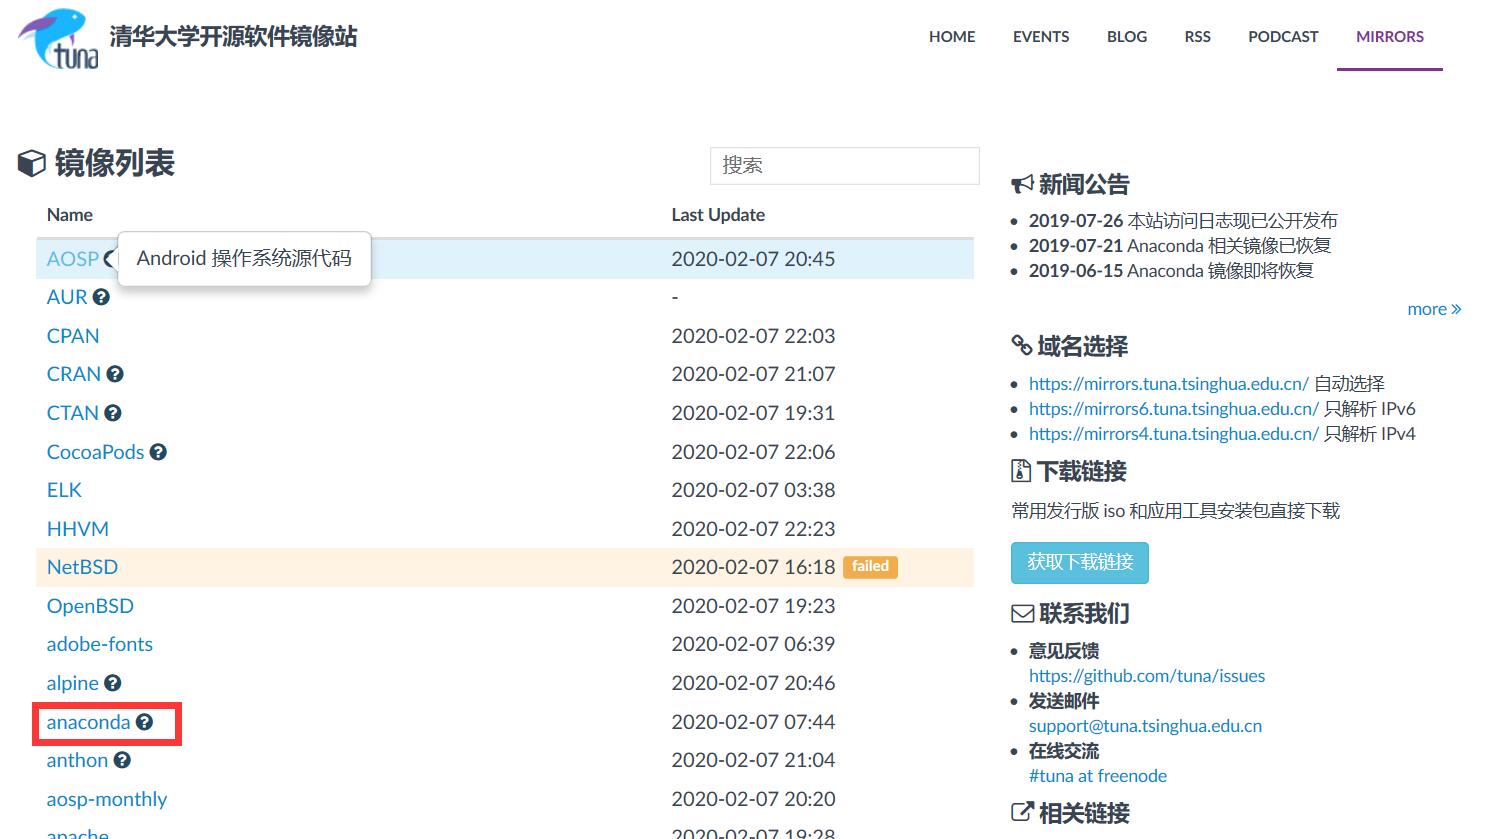The width and height of the screenshot is (1508, 839).
Task: Click the Last Update column header
Action: tap(718, 215)
